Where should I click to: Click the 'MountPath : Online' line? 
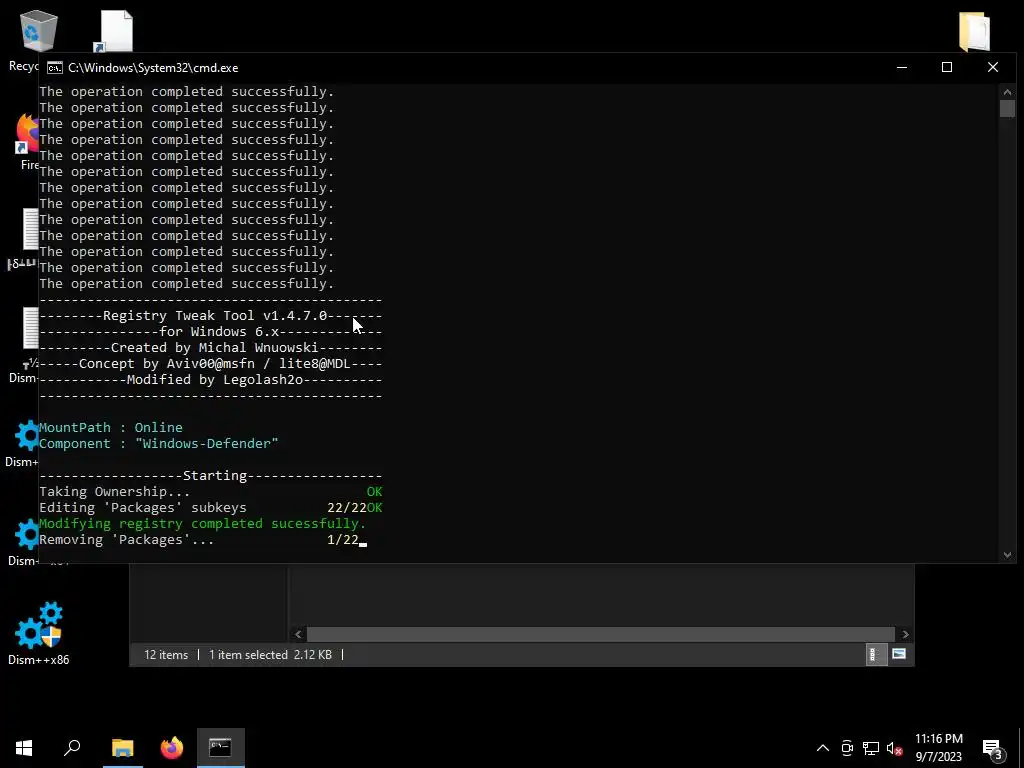pyautogui.click(x=111, y=427)
